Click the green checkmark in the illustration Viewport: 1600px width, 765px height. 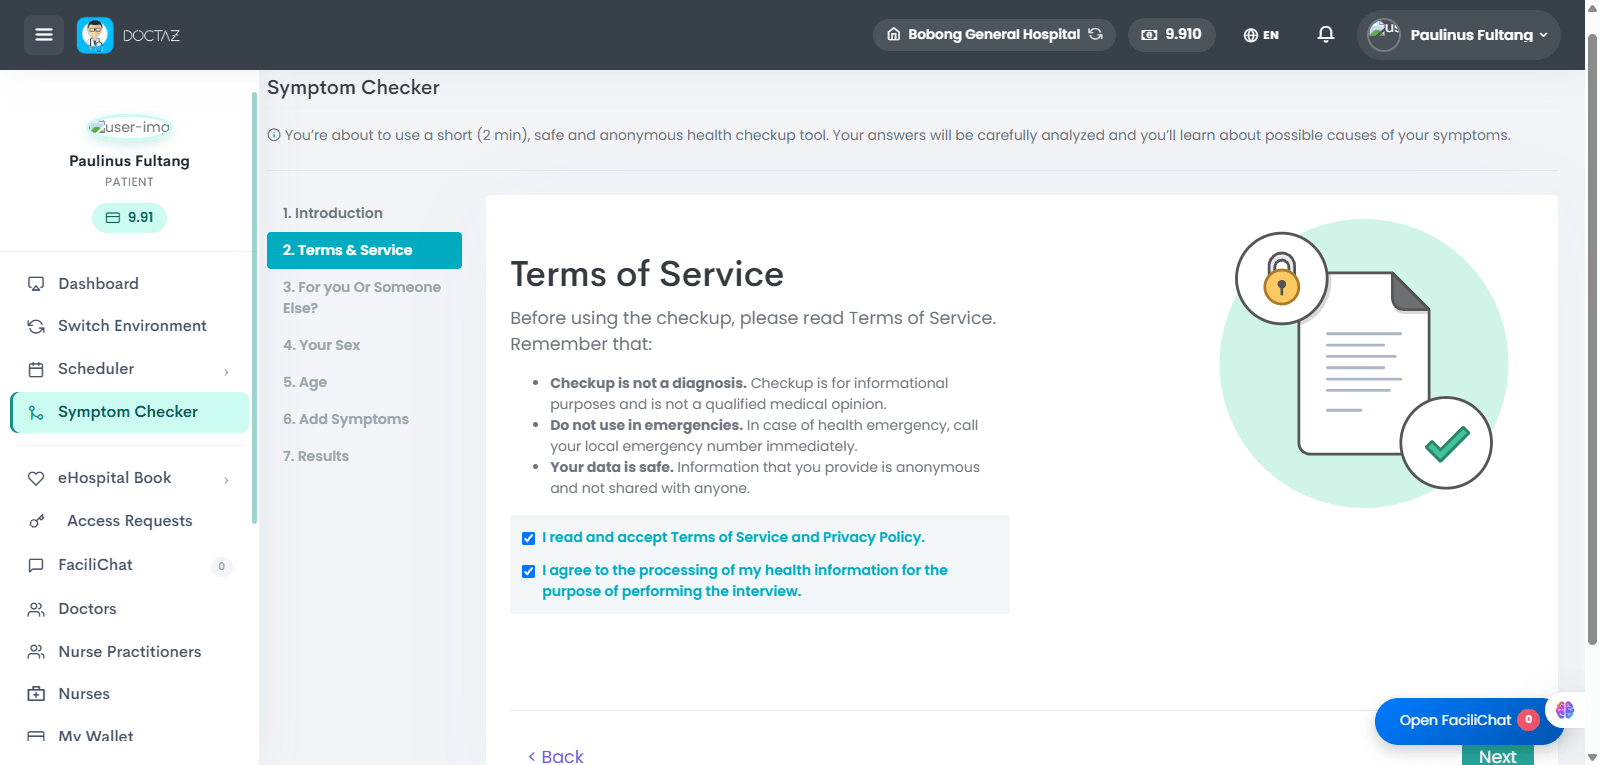[x=1446, y=443]
